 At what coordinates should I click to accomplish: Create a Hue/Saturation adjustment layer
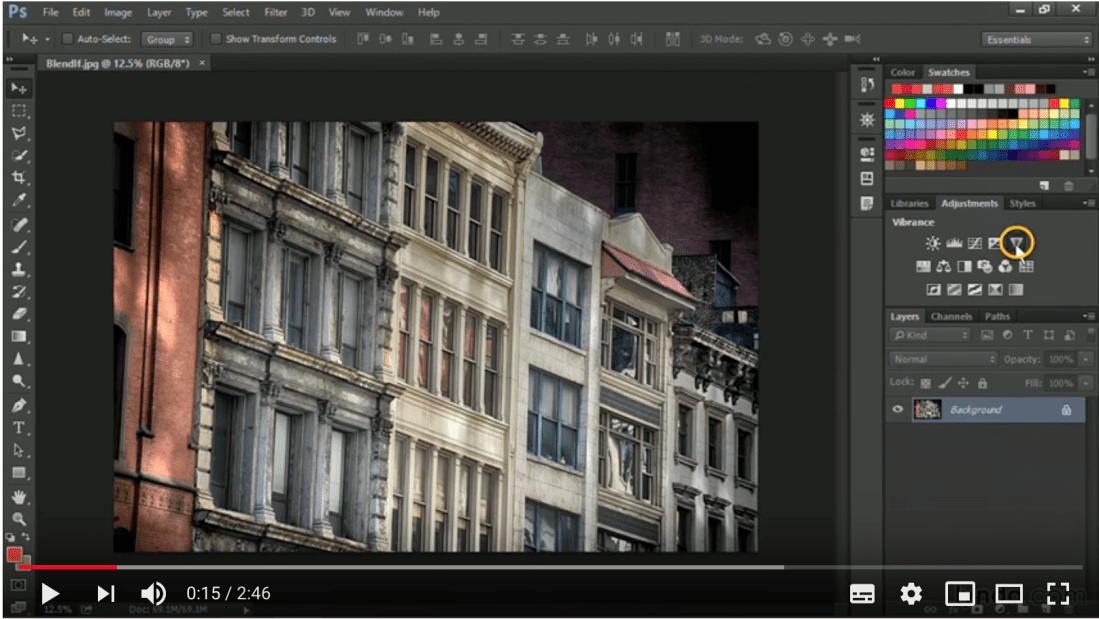922,265
